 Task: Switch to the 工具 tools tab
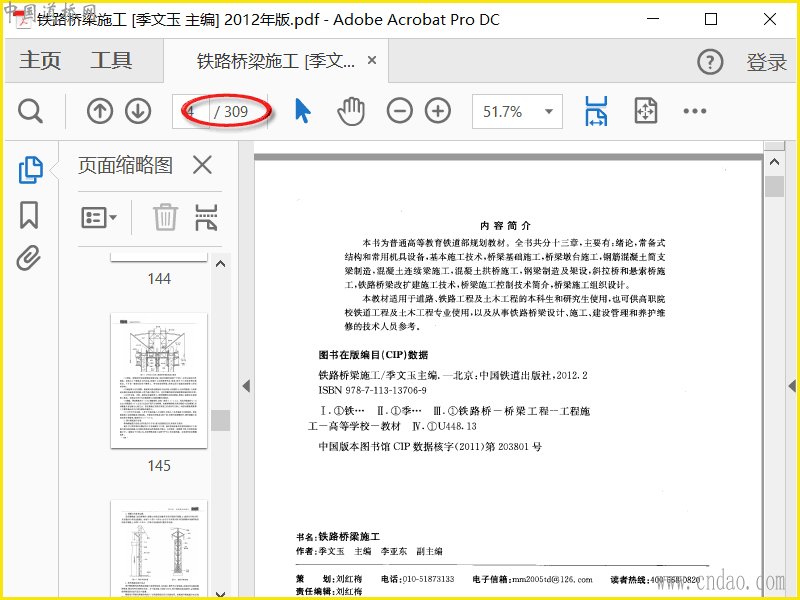[111, 61]
